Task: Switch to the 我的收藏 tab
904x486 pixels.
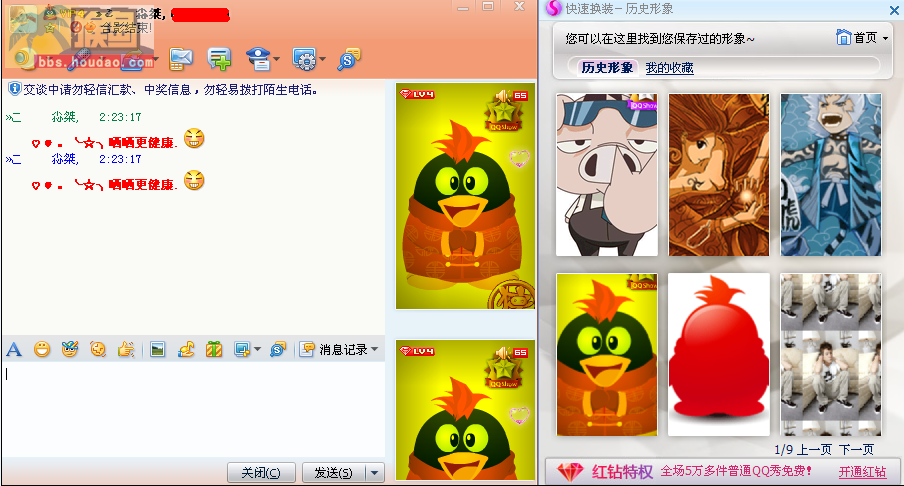Action: point(669,68)
